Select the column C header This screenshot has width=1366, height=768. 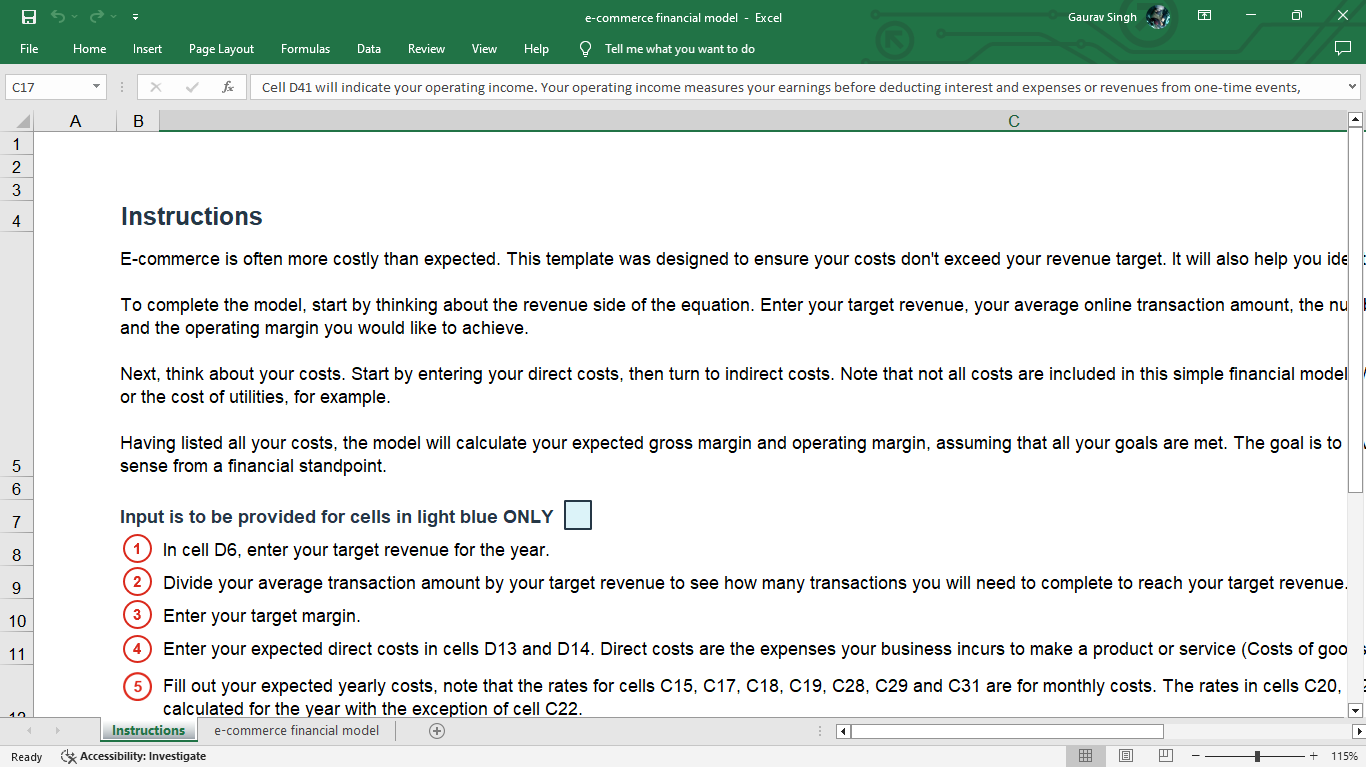click(x=1013, y=121)
